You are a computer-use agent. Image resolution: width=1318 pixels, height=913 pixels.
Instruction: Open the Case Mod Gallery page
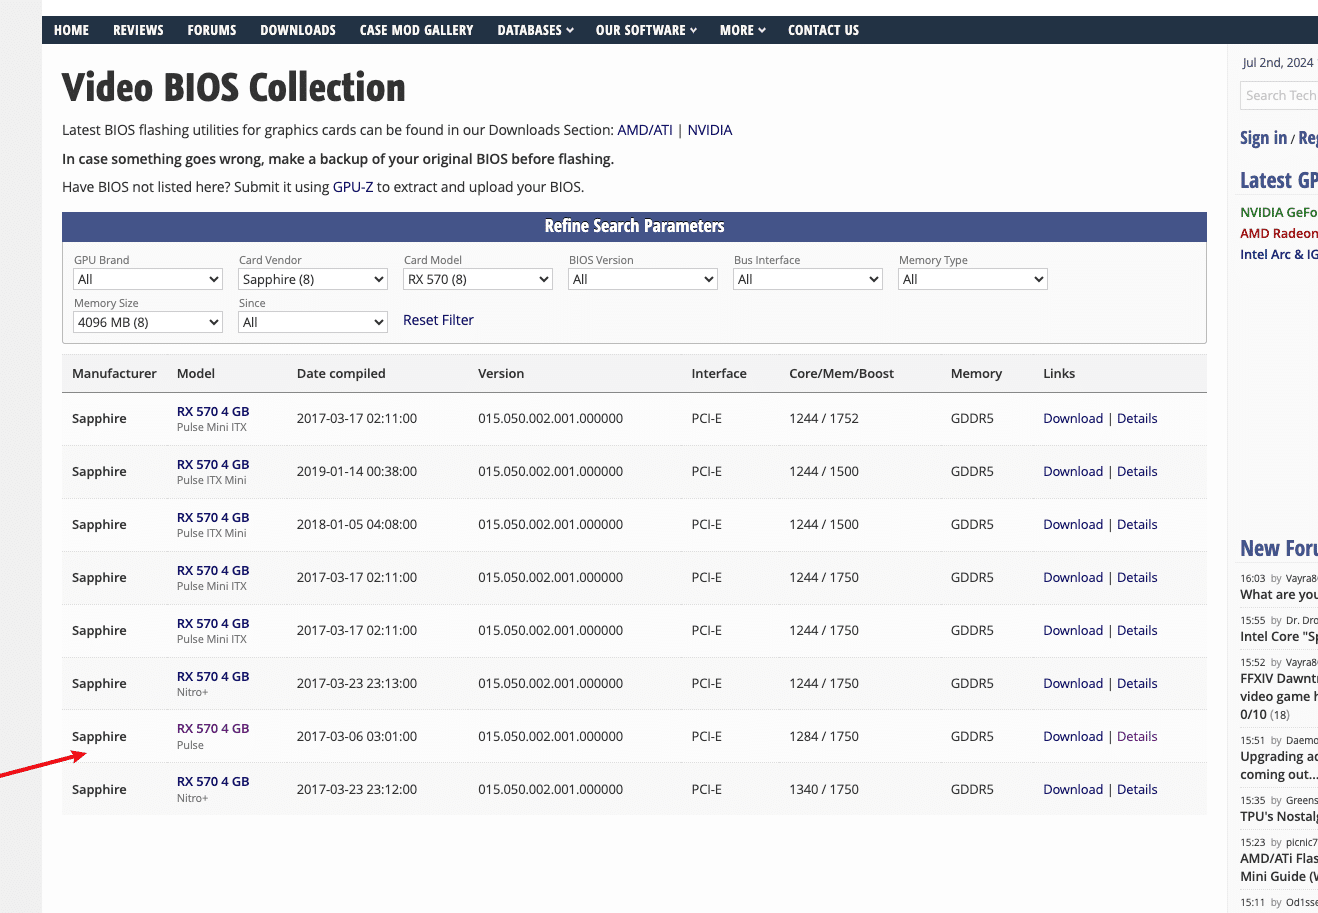[416, 30]
